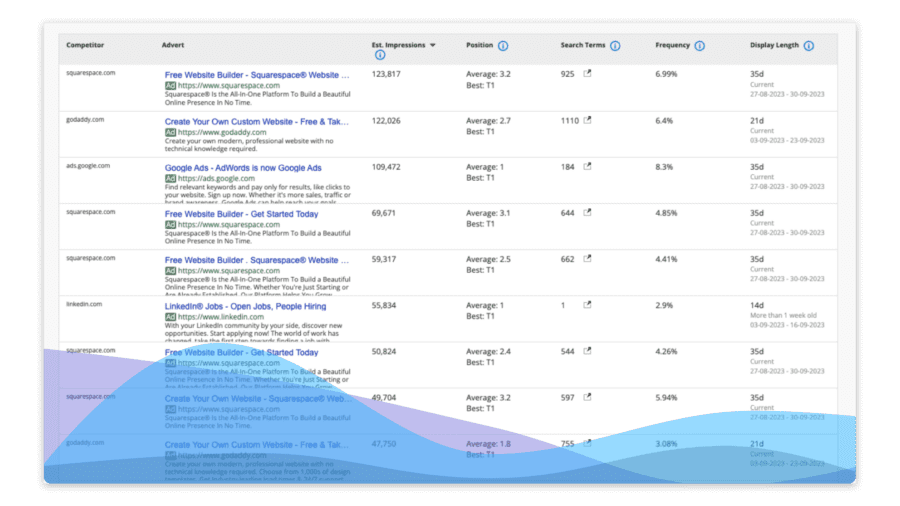
Task: Open search terms for 925 row
Action: coord(587,73)
